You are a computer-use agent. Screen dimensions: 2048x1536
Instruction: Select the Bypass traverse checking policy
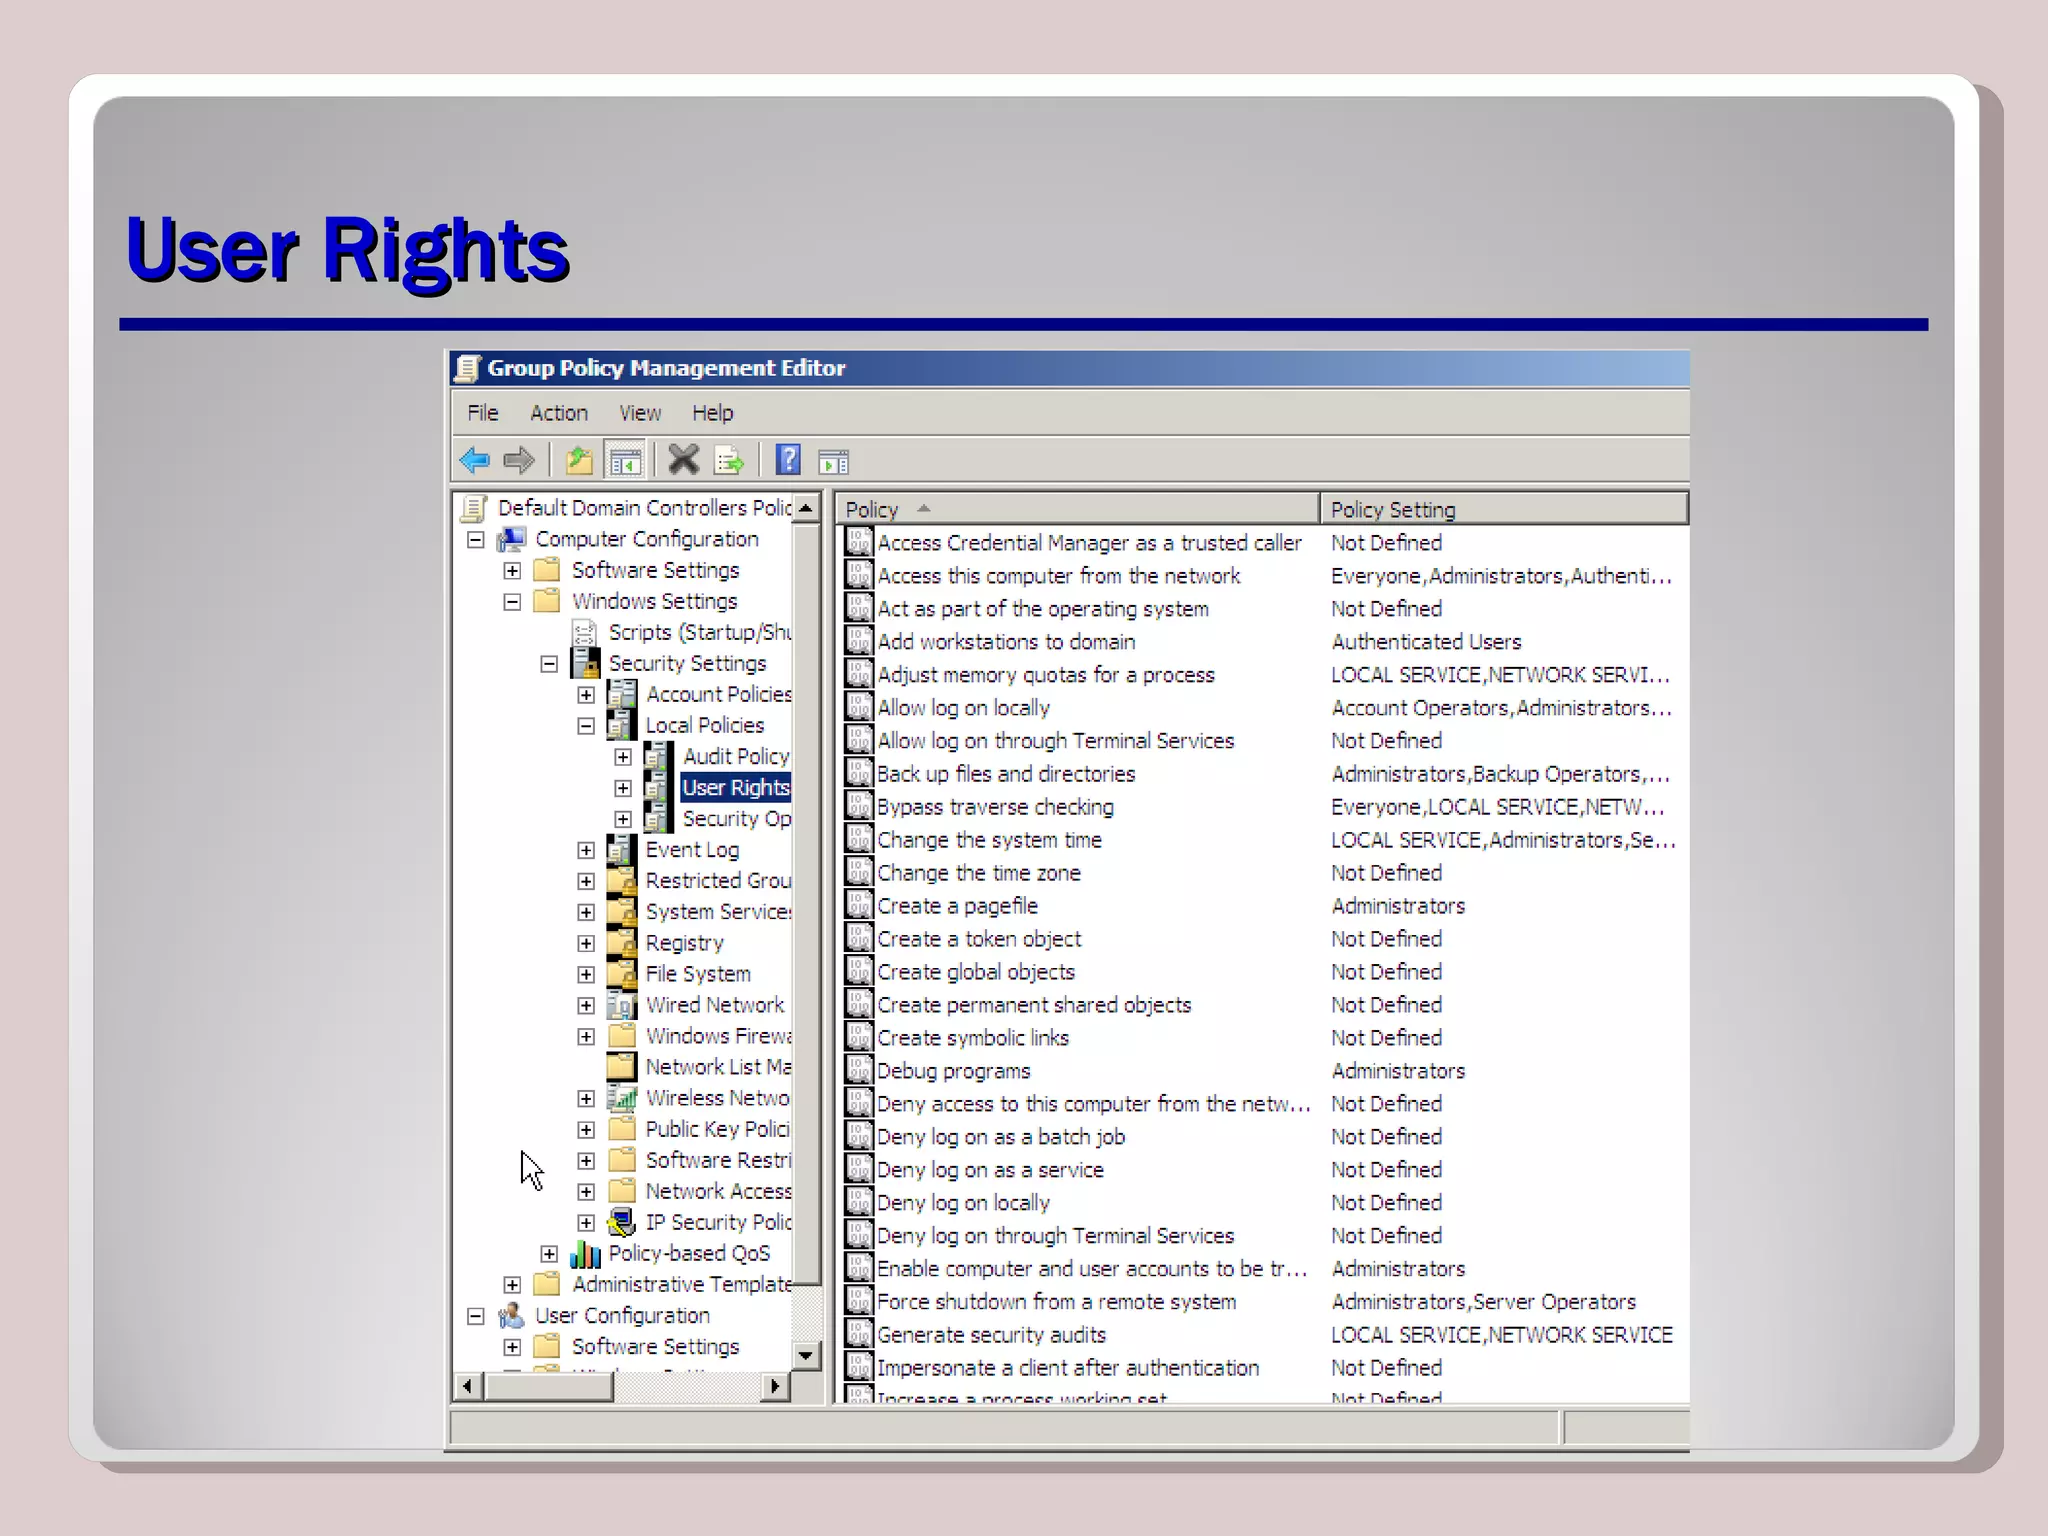tap(995, 807)
